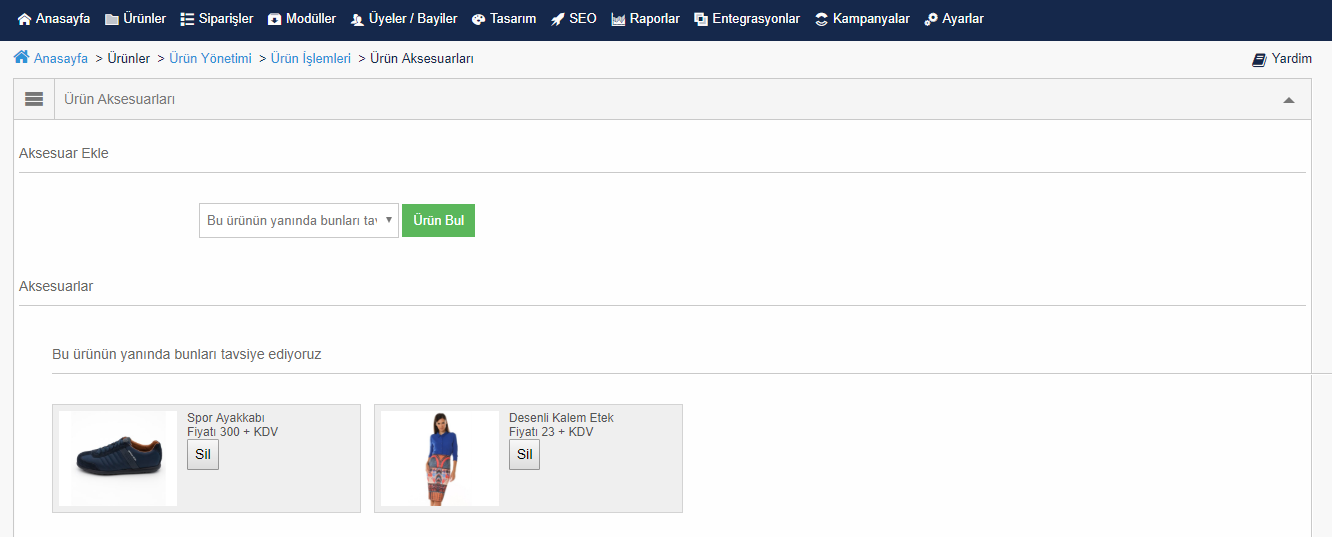Click the Aksesuarlar section heading
The image size is (1332, 537).
pyautogui.click(x=56, y=286)
